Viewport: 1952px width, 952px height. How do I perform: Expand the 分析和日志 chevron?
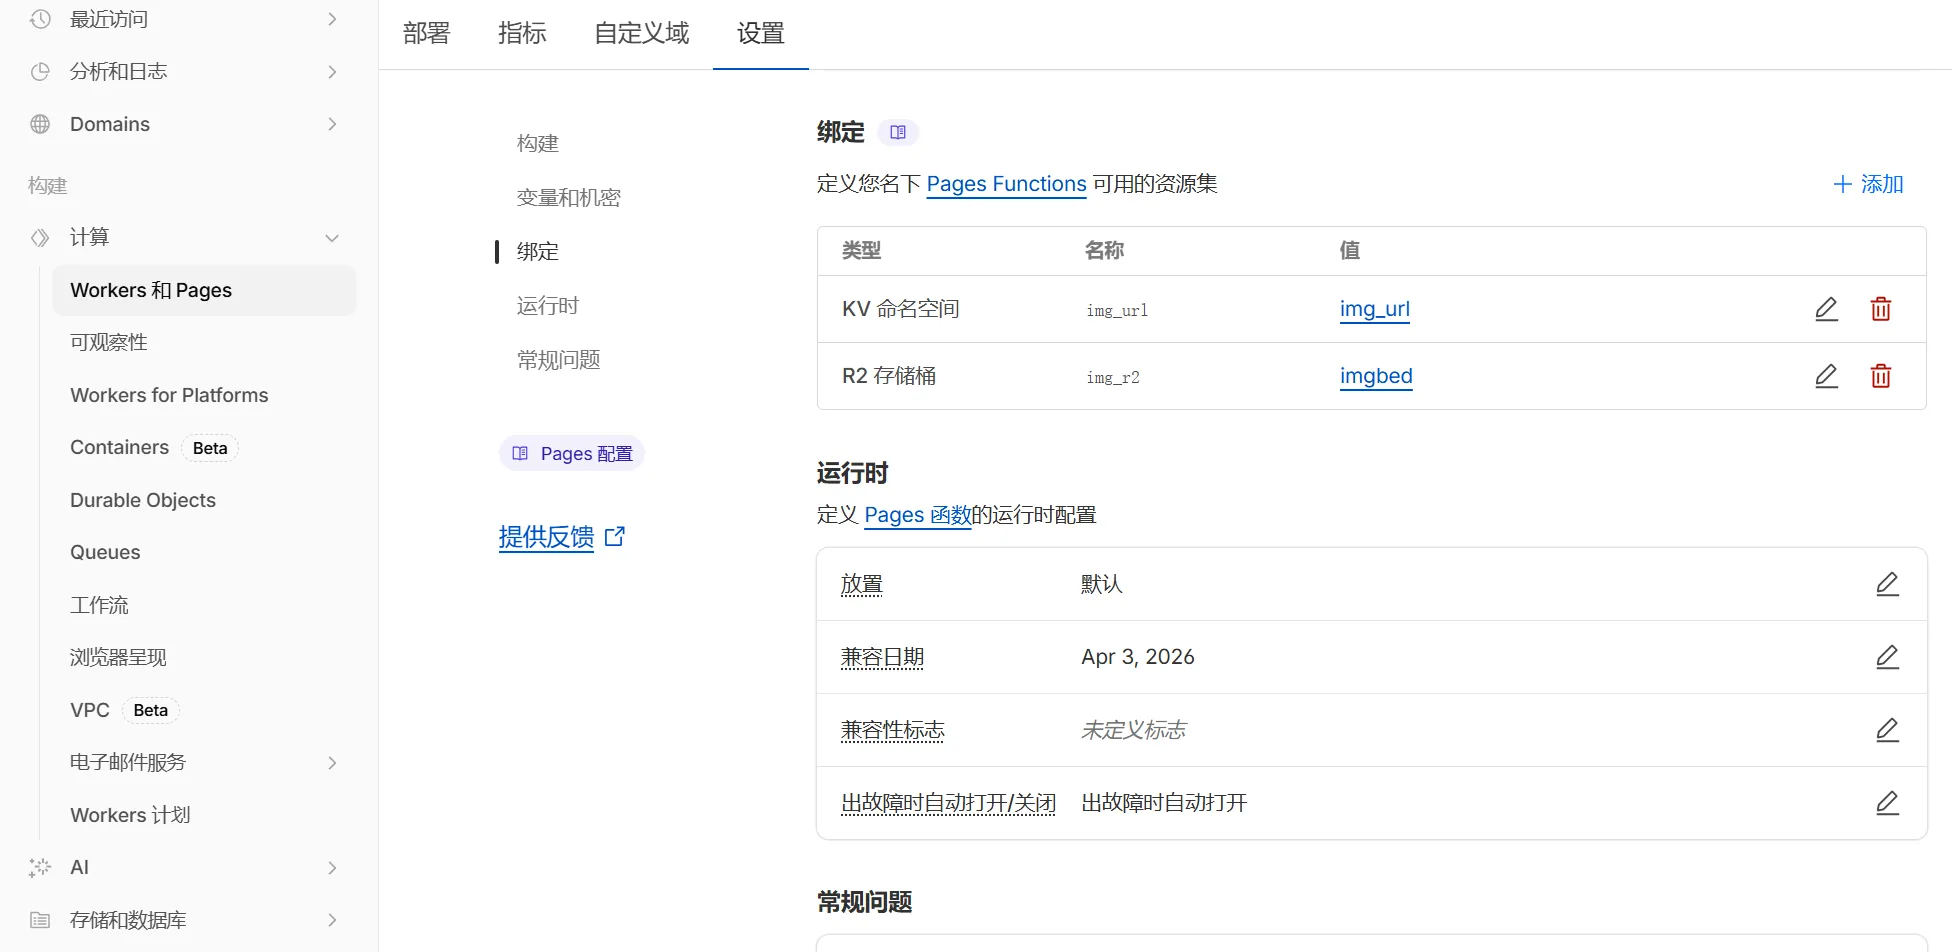[332, 72]
